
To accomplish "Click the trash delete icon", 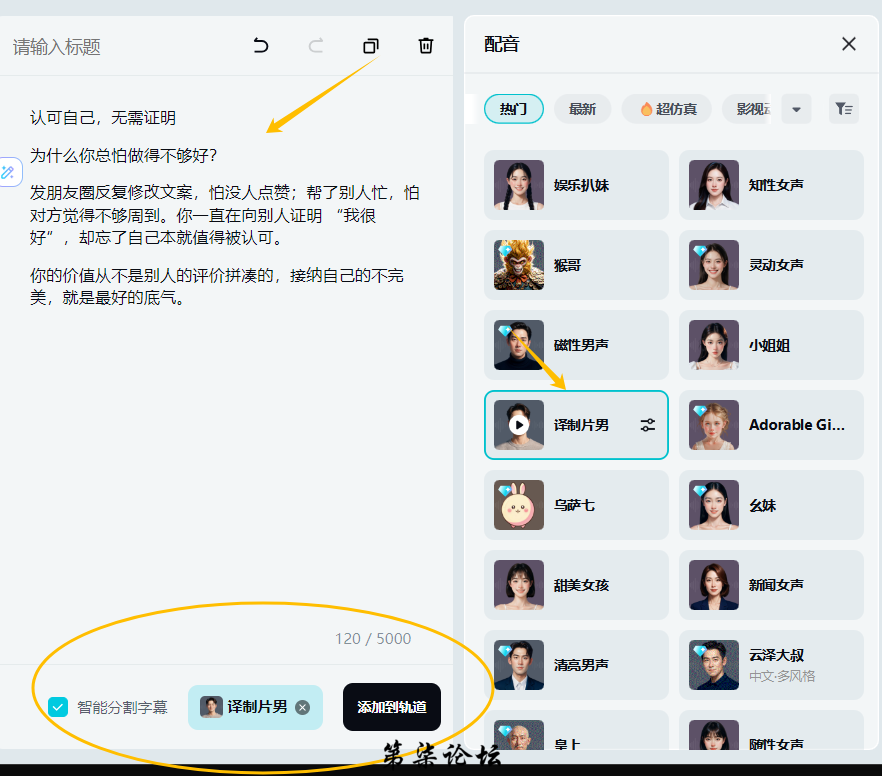I will point(426,46).
